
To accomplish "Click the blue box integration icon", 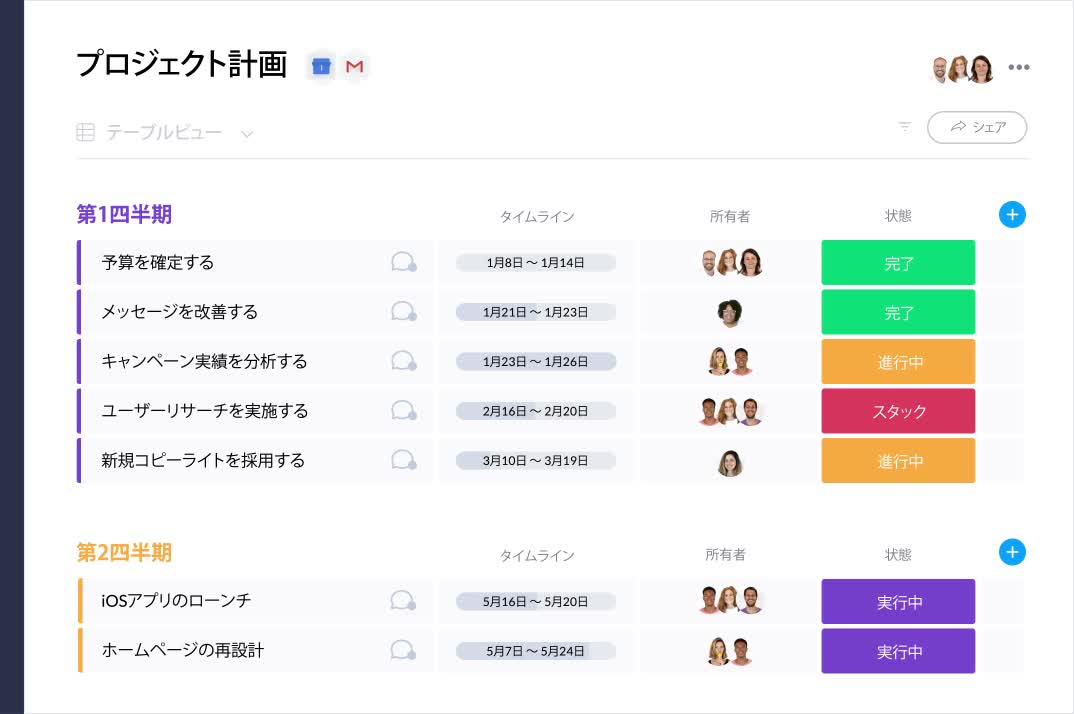I will coord(321,67).
